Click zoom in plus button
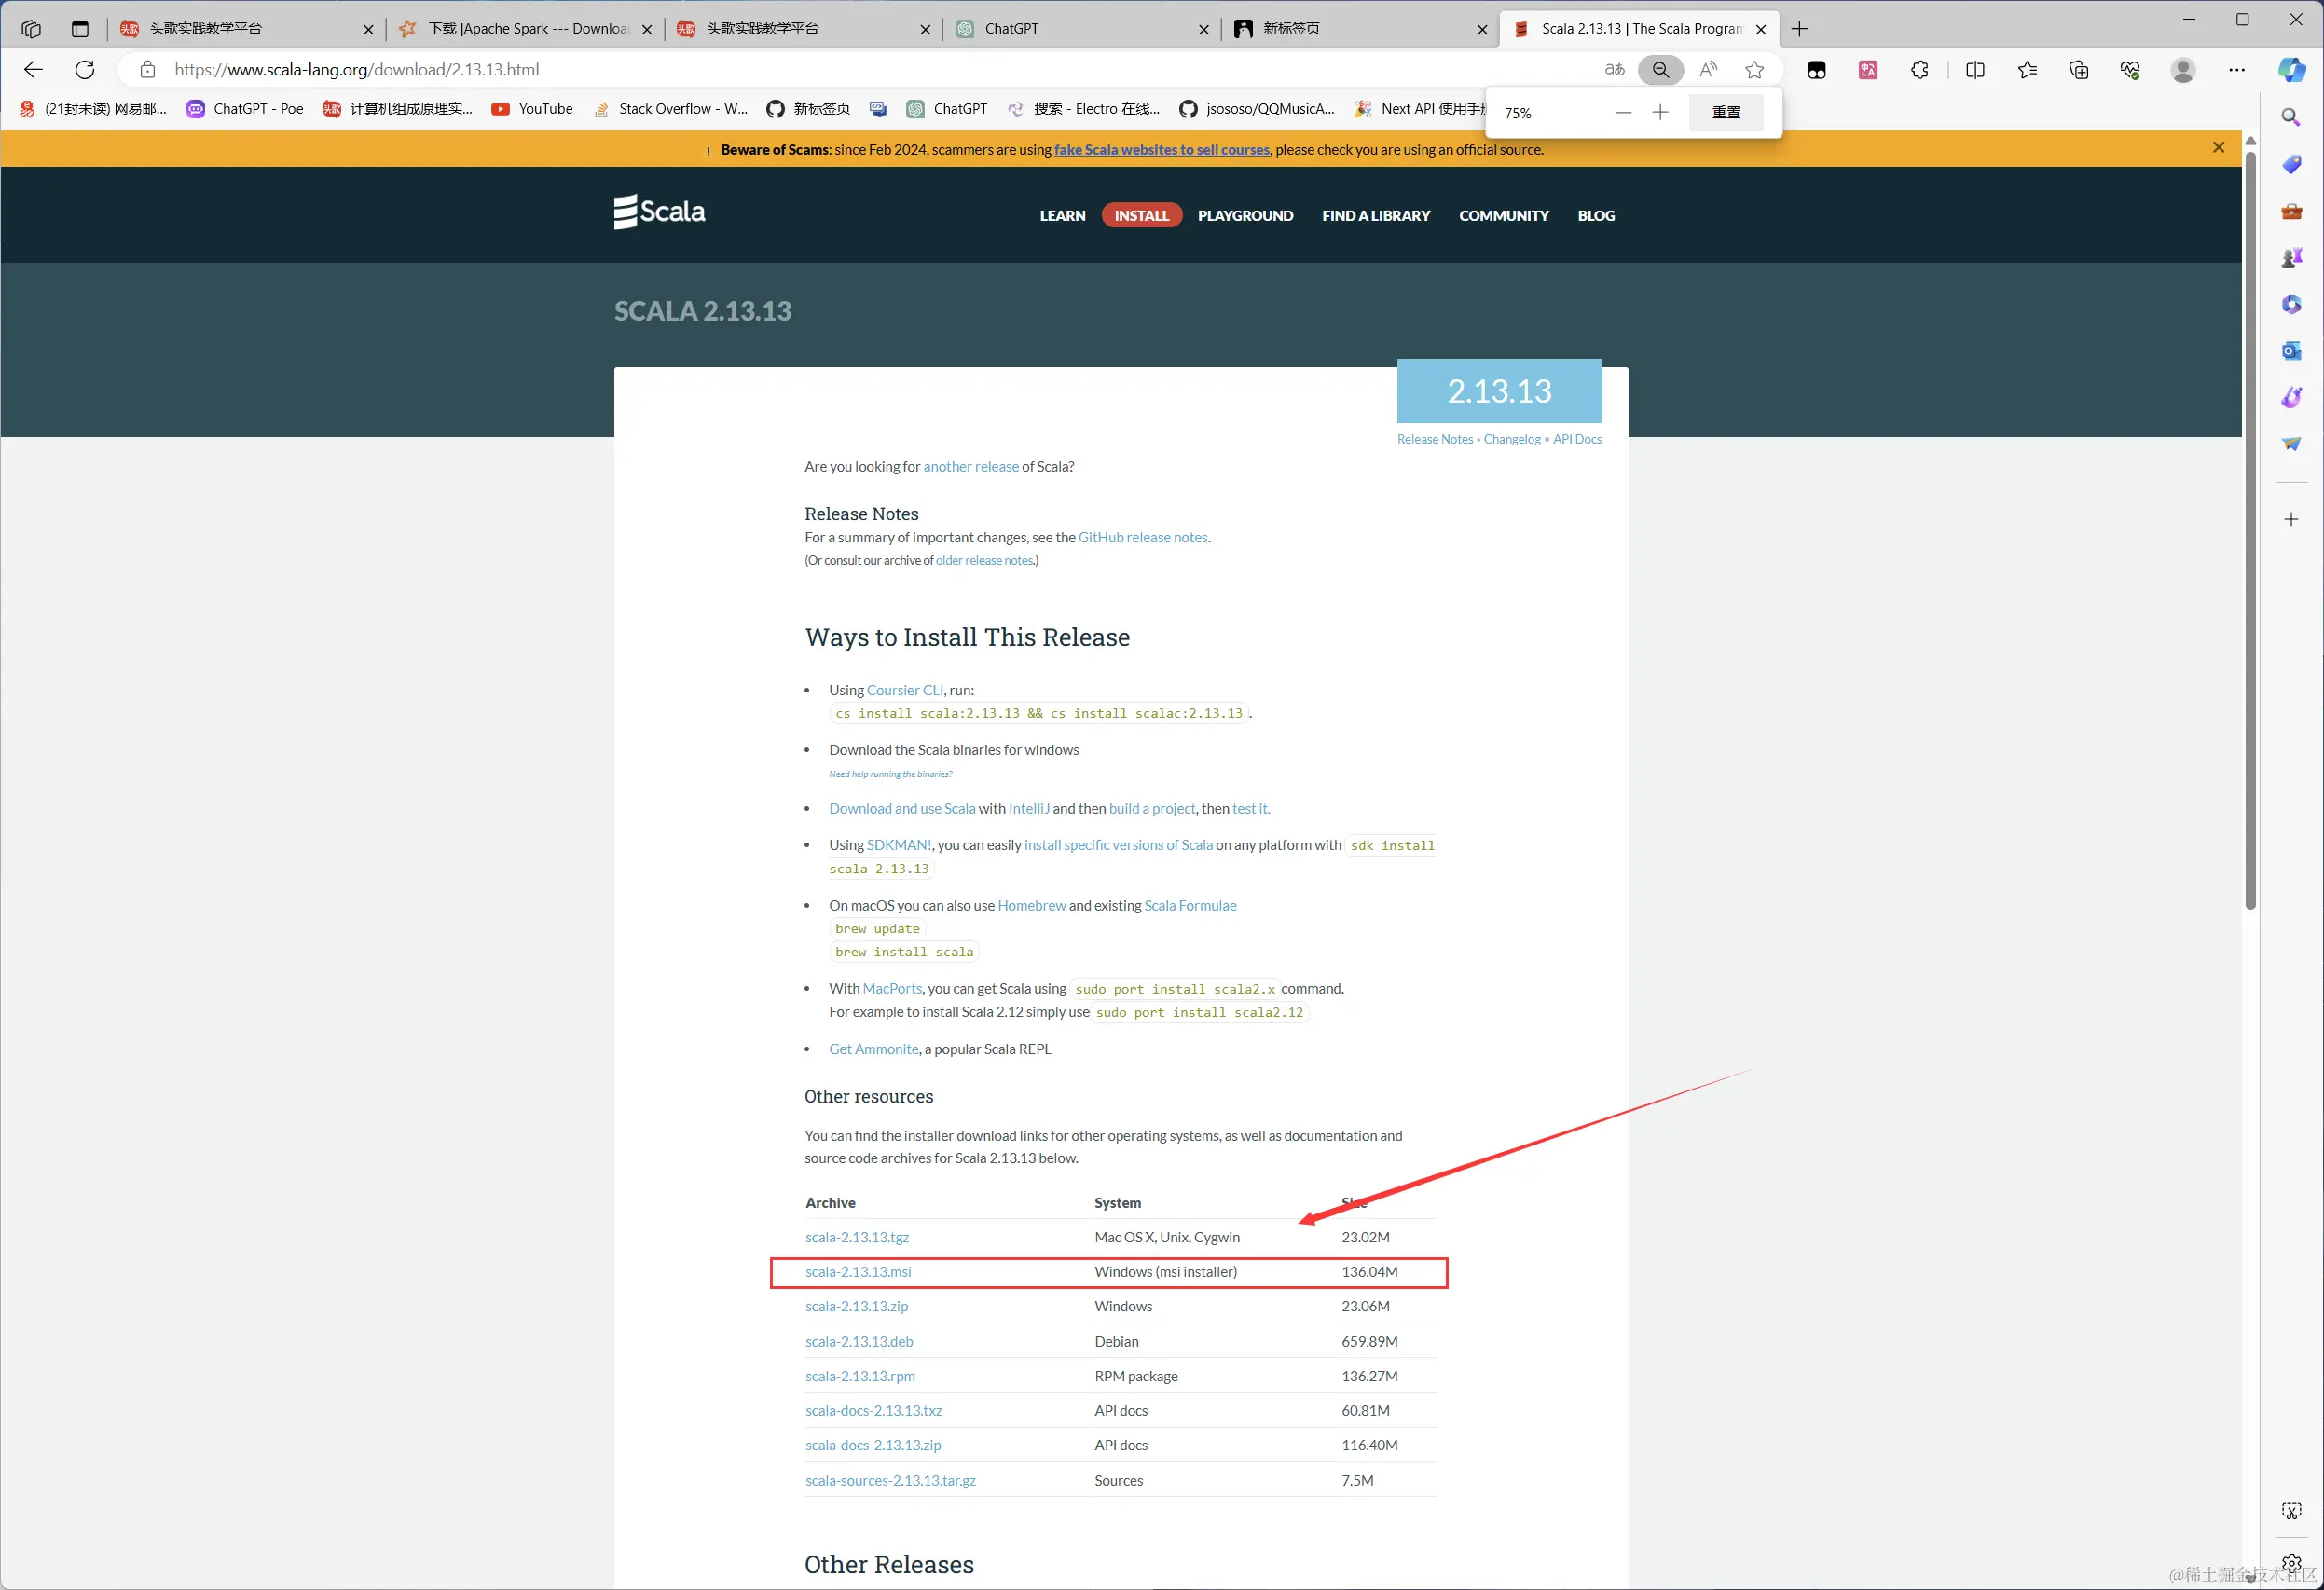This screenshot has height=1590, width=2324. point(1660,113)
